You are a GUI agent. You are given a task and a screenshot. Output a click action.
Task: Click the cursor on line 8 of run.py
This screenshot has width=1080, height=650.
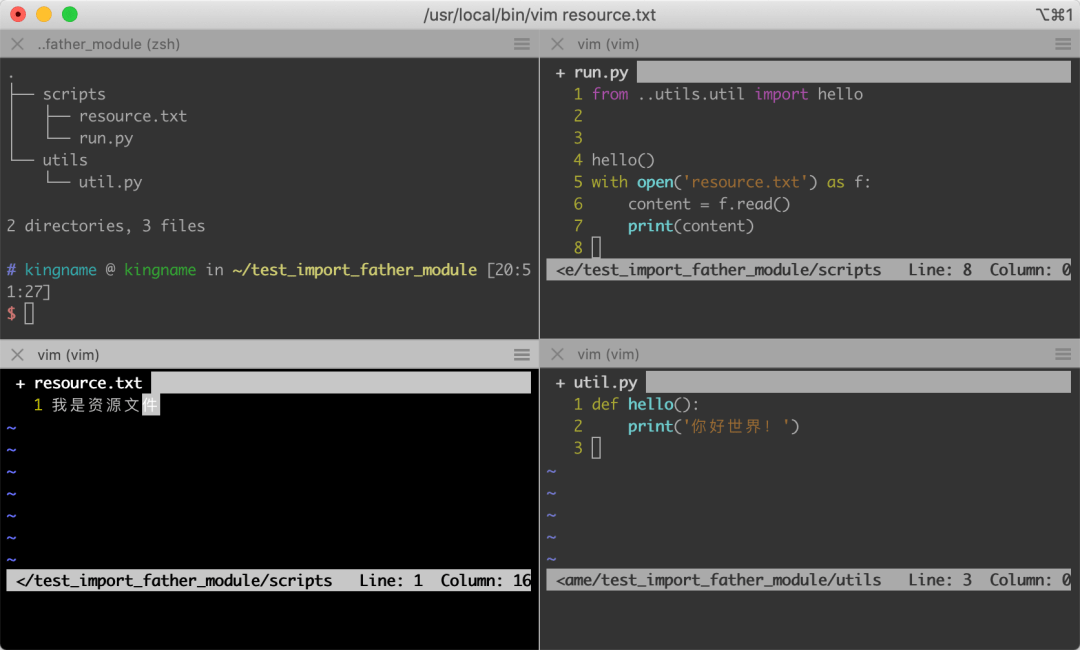596,247
